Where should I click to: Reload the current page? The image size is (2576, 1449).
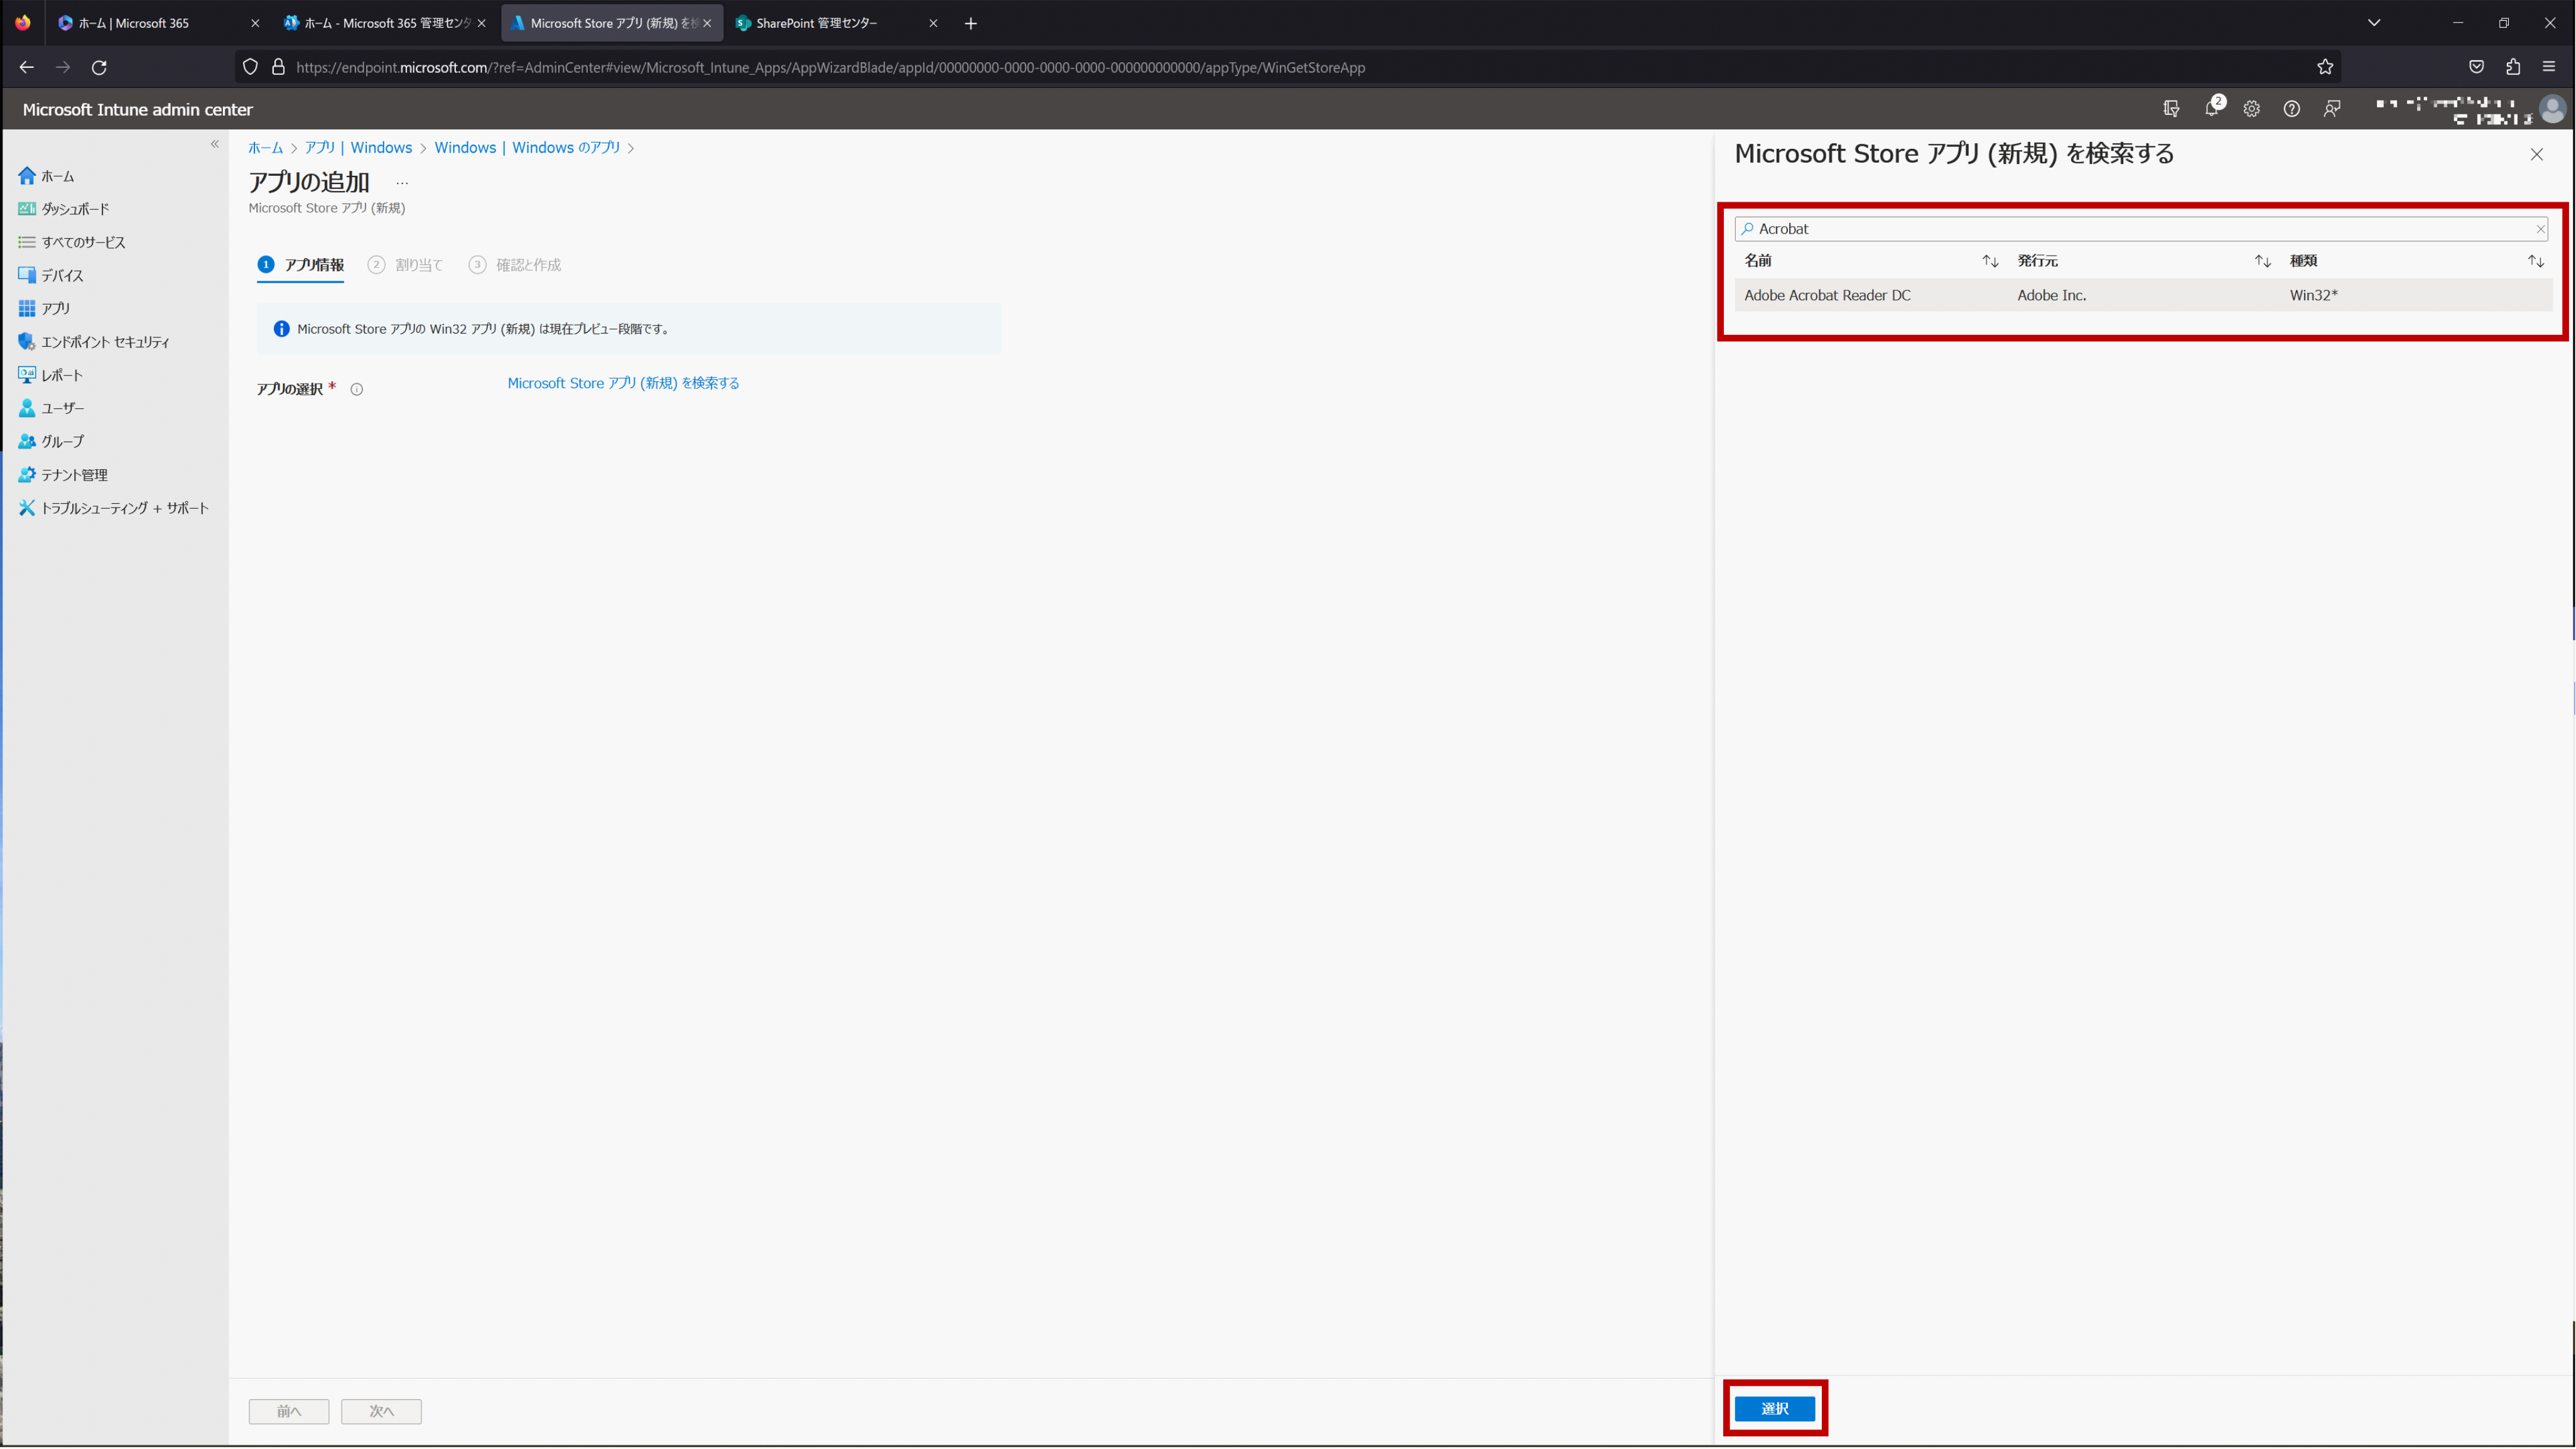99,67
